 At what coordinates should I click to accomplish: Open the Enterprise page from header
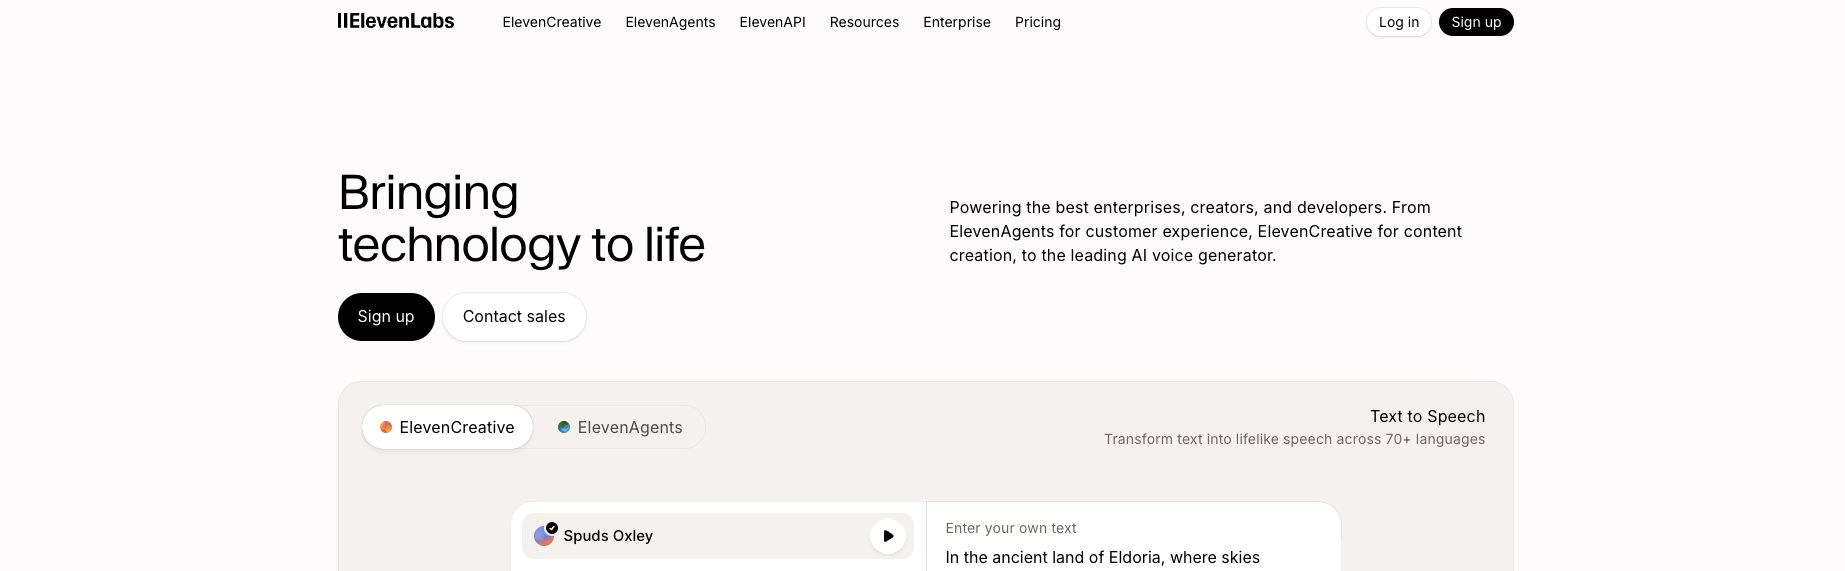point(956,22)
